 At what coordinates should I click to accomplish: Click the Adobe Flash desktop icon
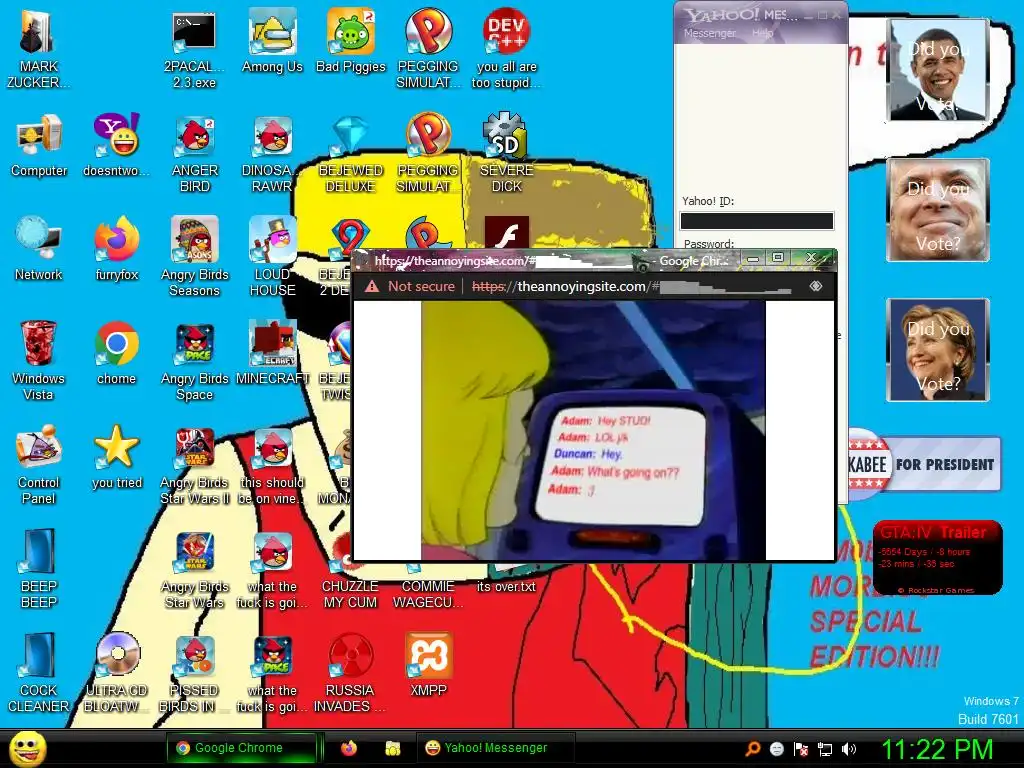[x=507, y=232]
